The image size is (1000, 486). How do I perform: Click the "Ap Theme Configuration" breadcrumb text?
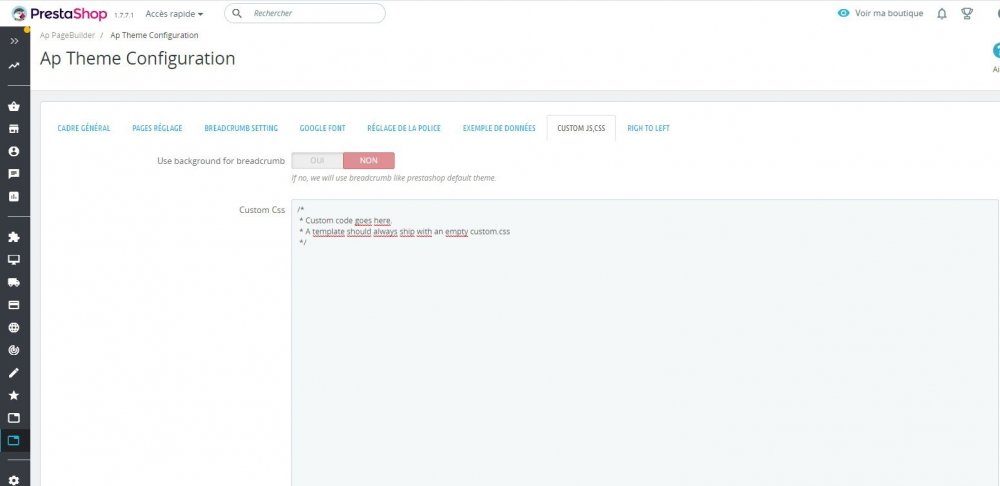coord(154,35)
